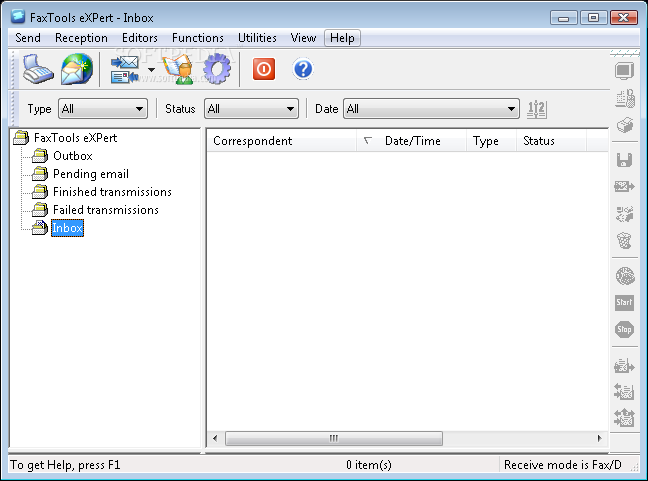Click the red power exit icon
The width and height of the screenshot is (648, 481).
pyautogui.click(x=264, y=69)
